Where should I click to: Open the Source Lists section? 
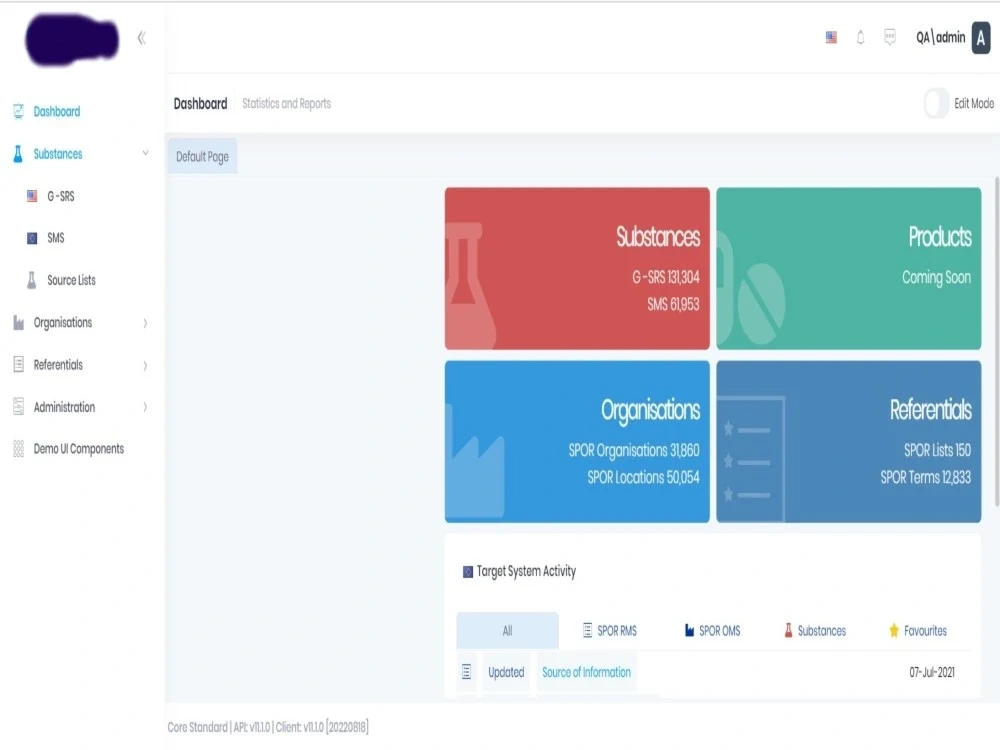coord(69,280)
